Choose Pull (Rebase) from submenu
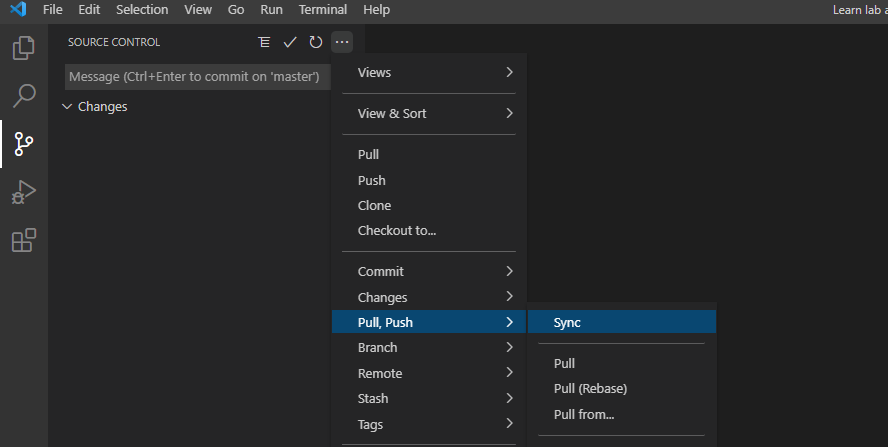 (590, 389)
